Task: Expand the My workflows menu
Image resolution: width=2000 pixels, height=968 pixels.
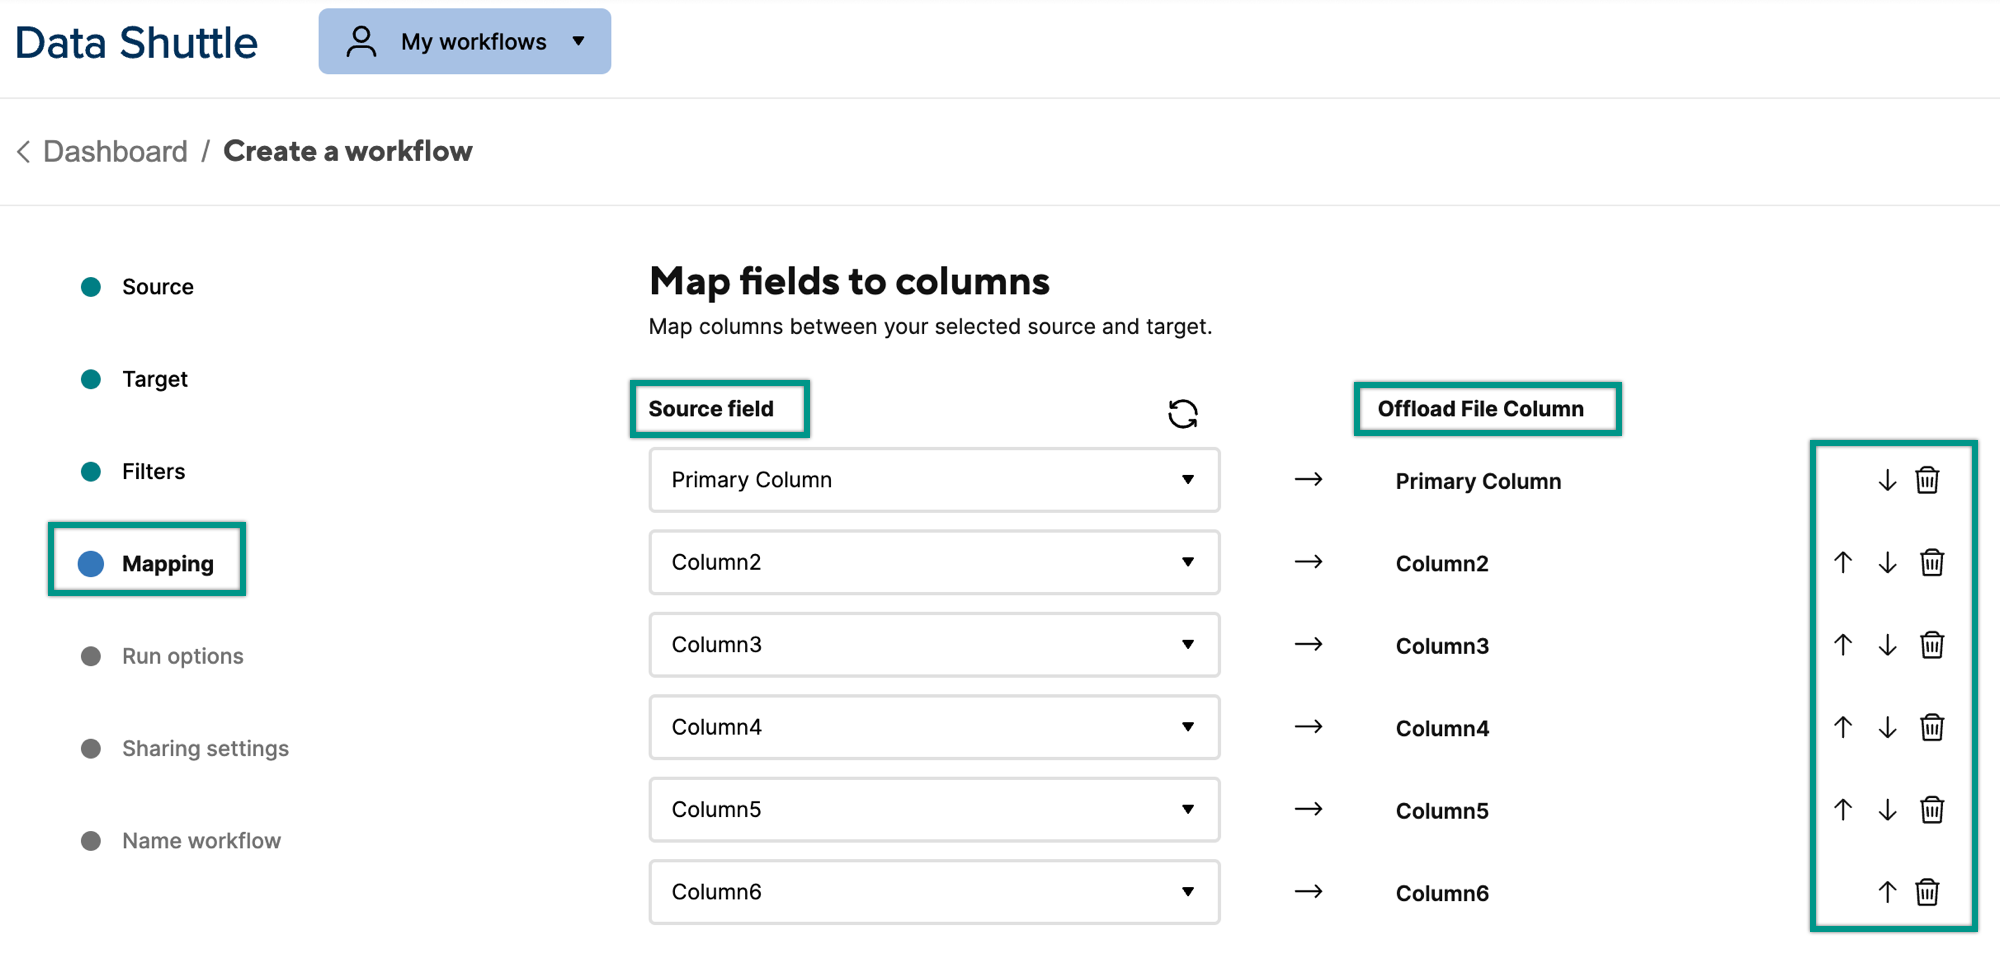Action: pos(465,41)
